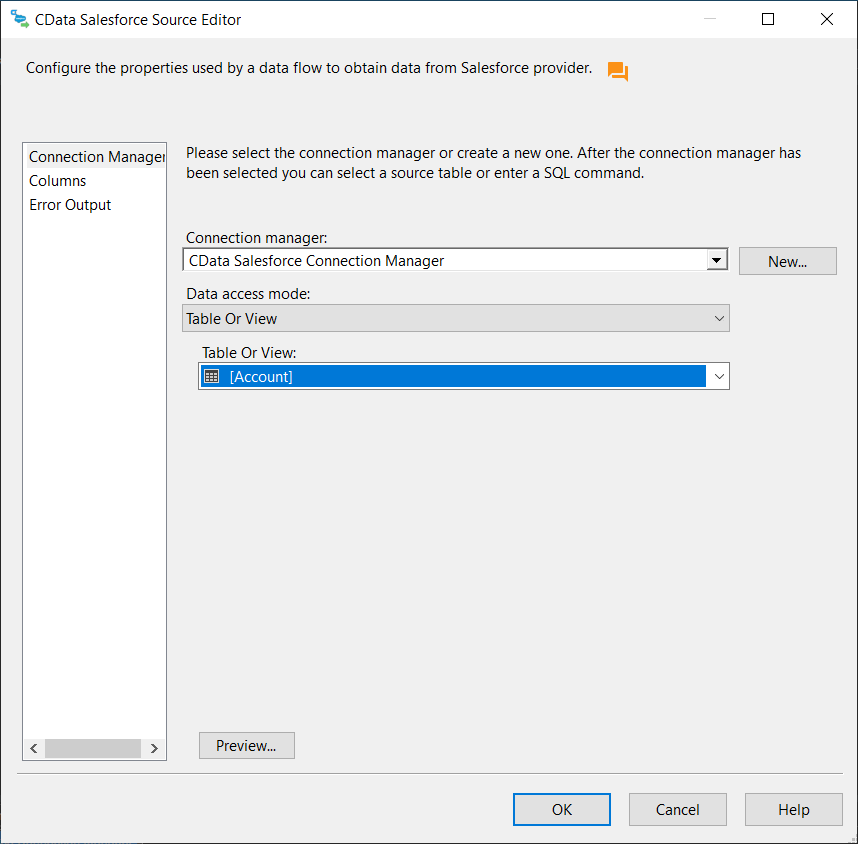This screenshot has width=858, height=844.
Task: Open the Data access mode dropdown
Action: coord(457,318)
